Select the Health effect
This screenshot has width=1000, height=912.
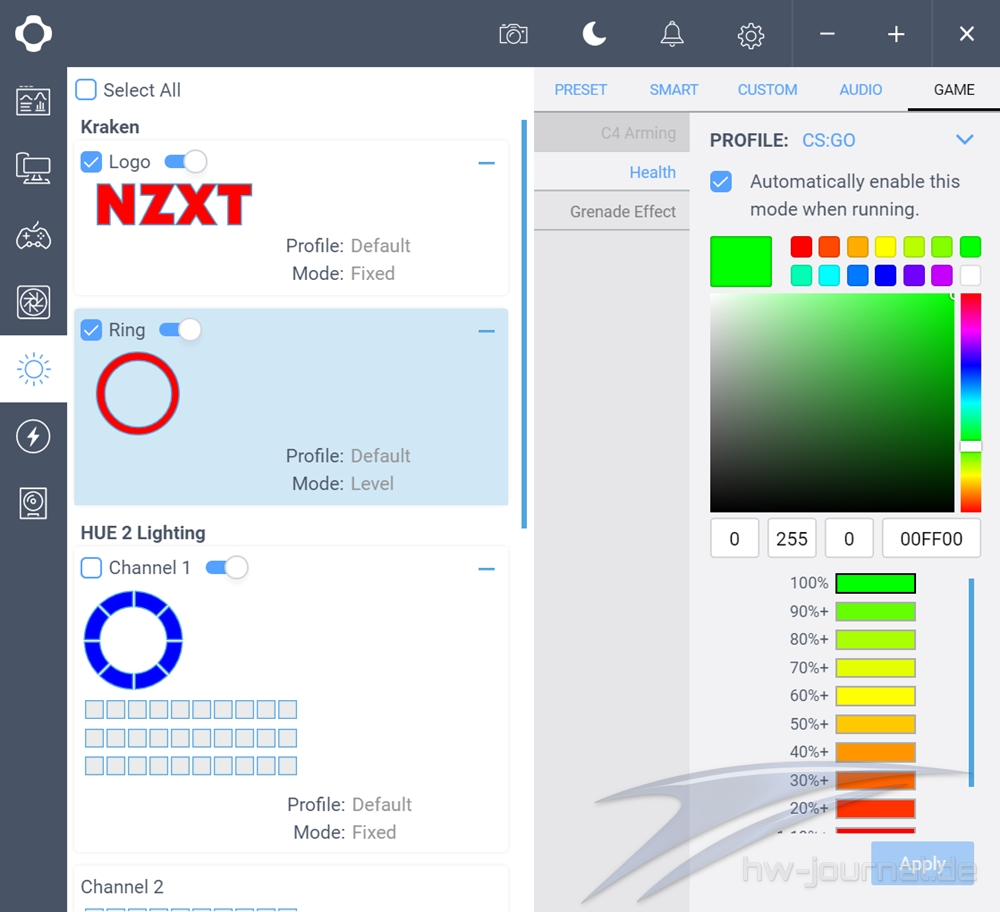pyautogui.click(x=612, y=172)
